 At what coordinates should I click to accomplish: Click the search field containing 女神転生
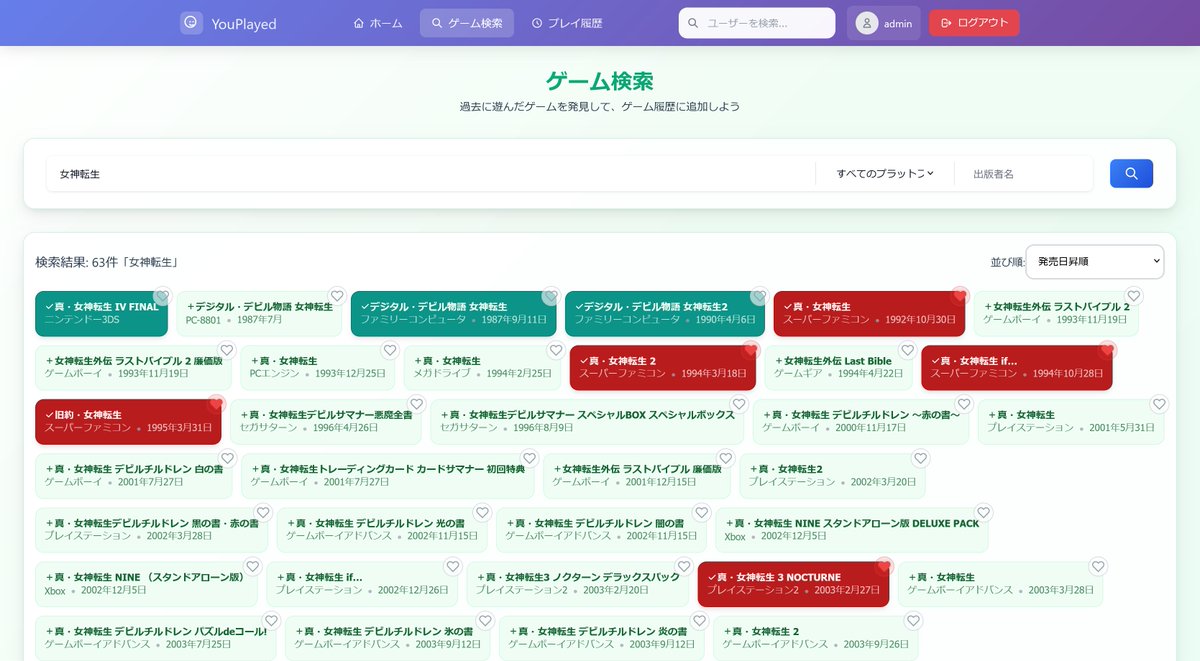point(431,174)
